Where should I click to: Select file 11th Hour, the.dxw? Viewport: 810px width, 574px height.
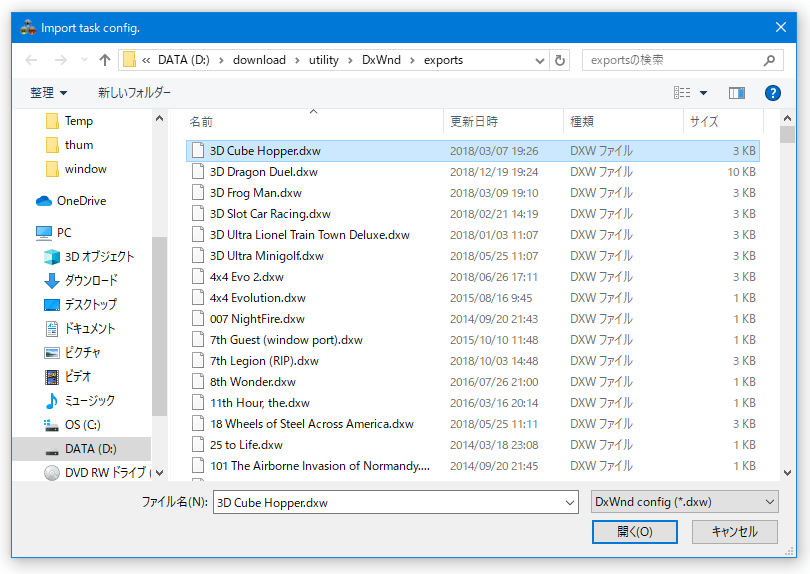pyautogui.click(x=473, y=403)
